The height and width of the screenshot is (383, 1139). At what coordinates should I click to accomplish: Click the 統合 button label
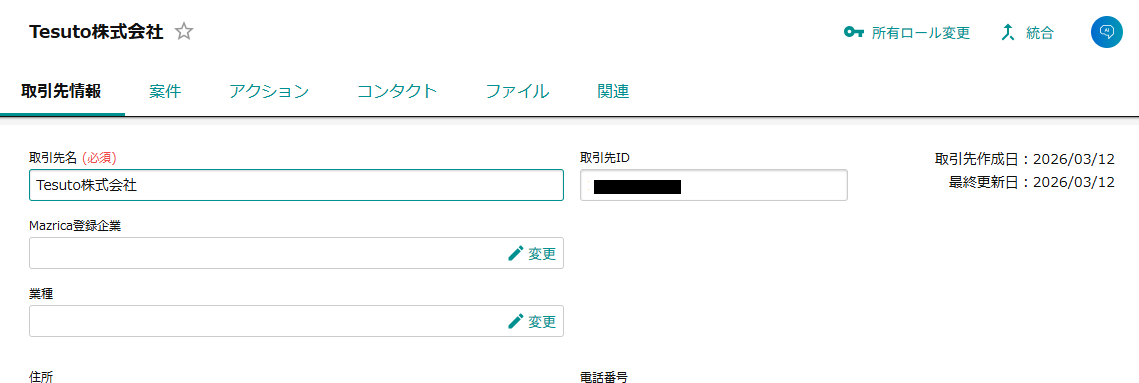coord(1039,33)
